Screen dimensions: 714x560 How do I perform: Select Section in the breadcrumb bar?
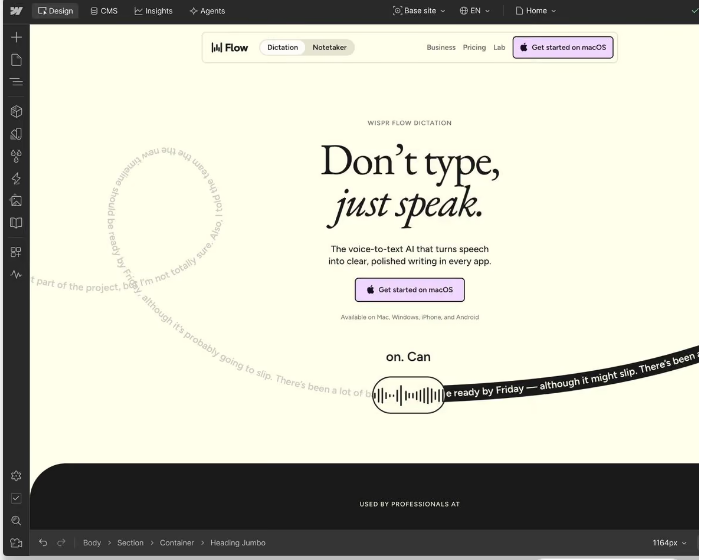point(130,543)
